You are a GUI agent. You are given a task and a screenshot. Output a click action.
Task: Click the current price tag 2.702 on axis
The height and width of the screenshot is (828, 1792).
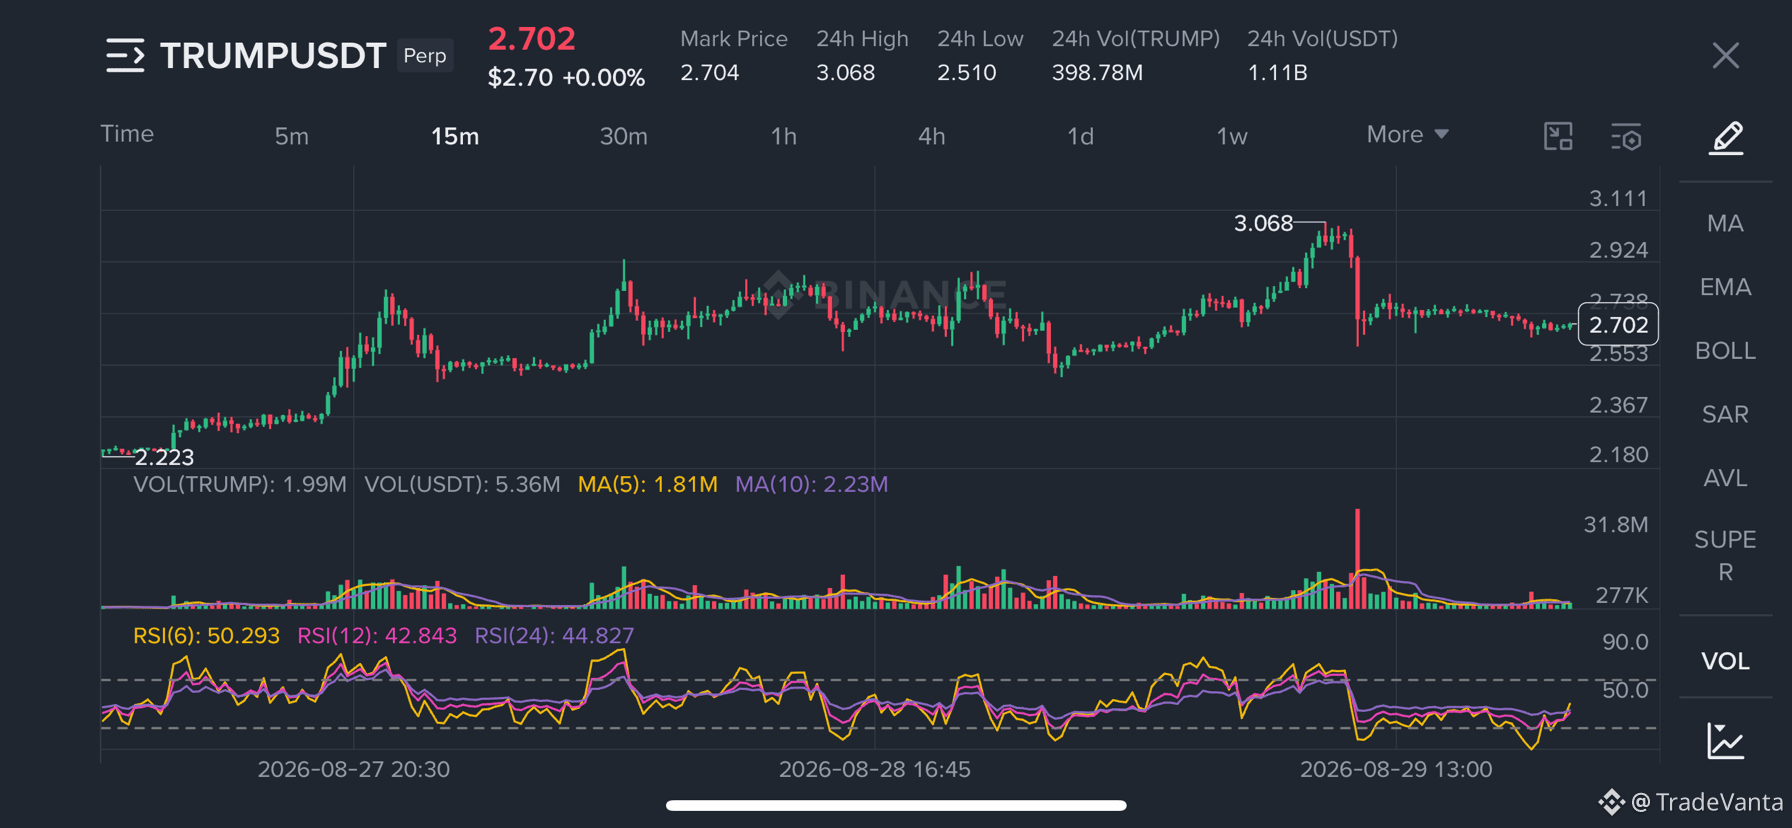coord(1618,324)
